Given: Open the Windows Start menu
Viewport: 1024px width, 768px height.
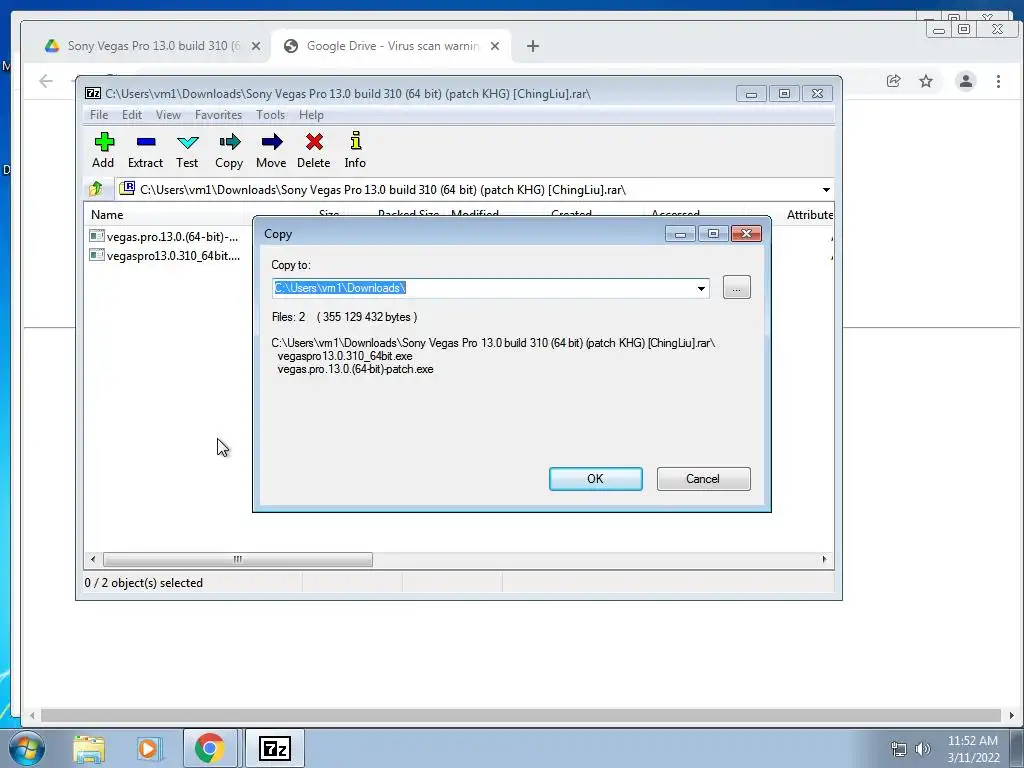Looking at the screenshot, I should coord(27,748).
